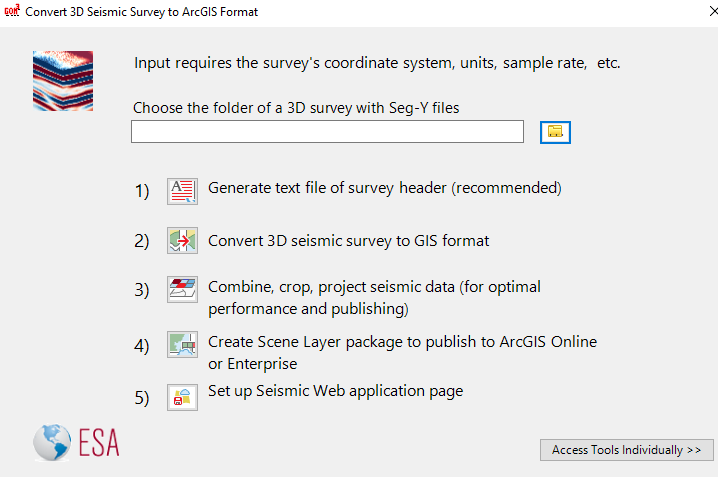
Task: Click the "Choose the folder of a 3D survey" label
Action: pos(296,108)
